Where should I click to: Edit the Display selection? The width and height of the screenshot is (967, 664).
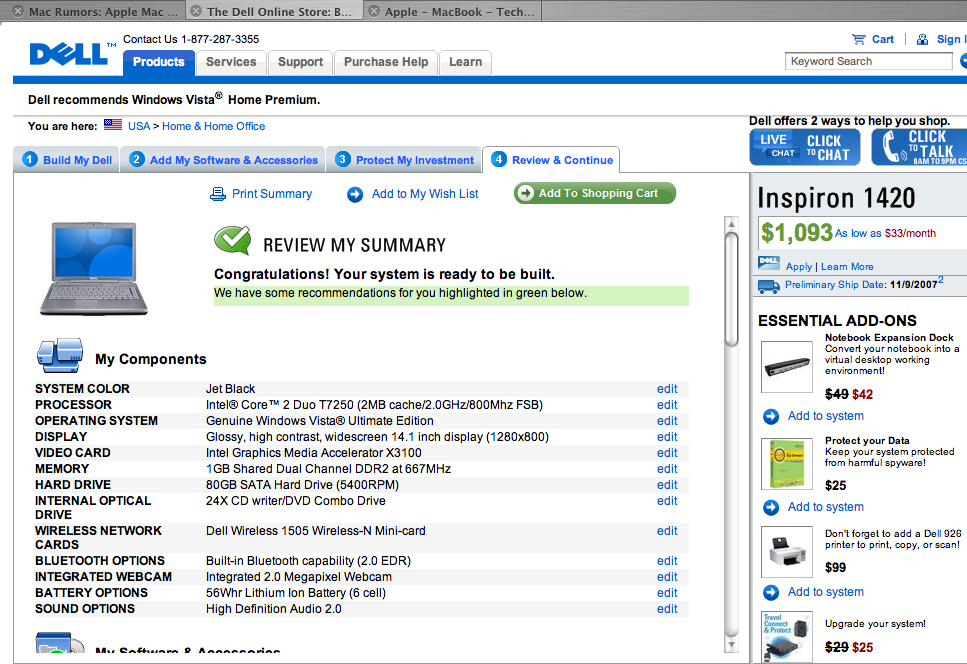[x=667, y=437]
